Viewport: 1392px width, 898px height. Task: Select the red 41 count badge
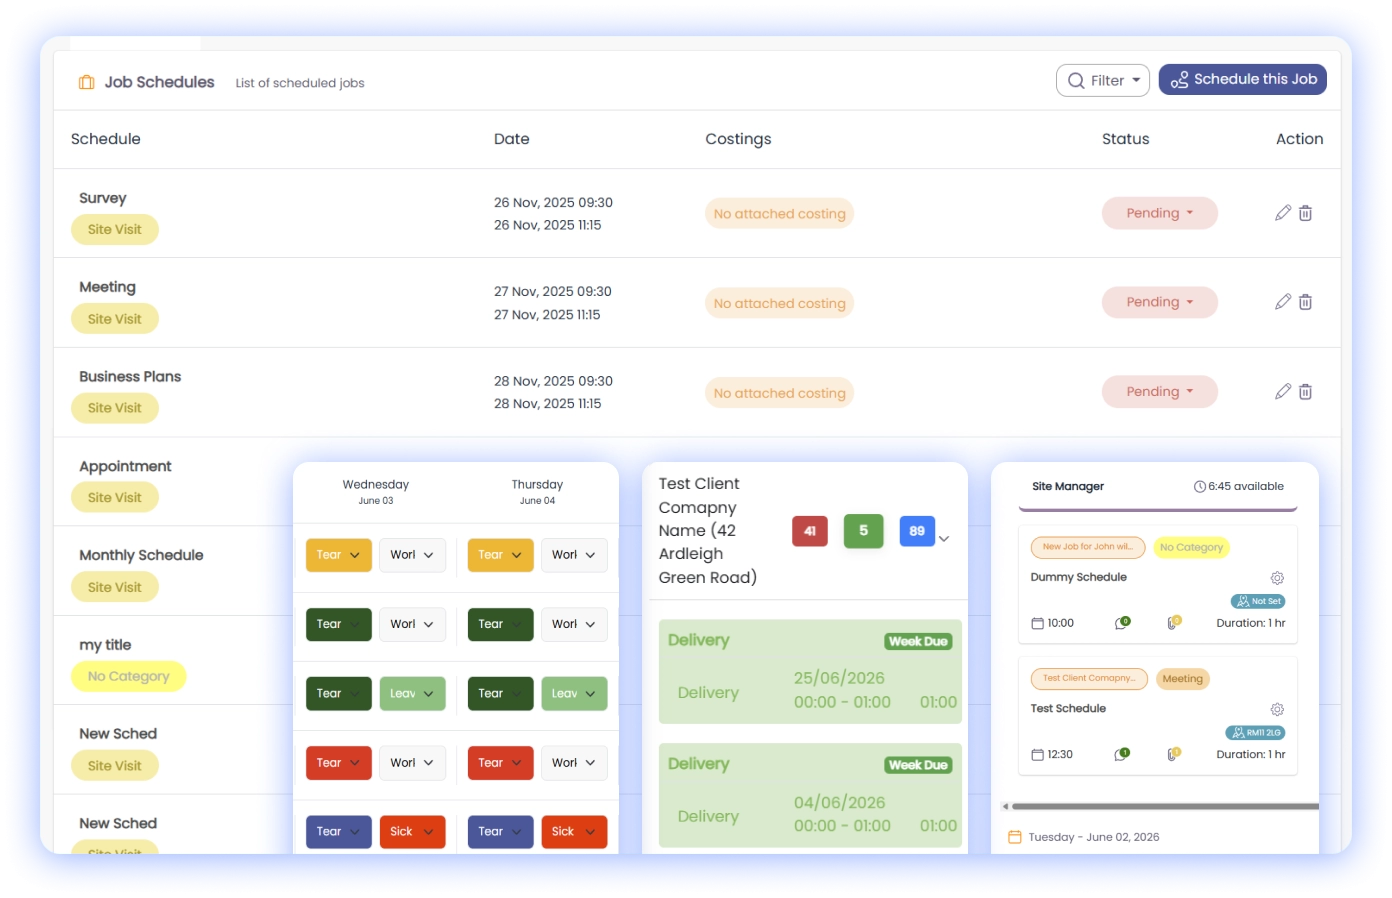[810, 531]
